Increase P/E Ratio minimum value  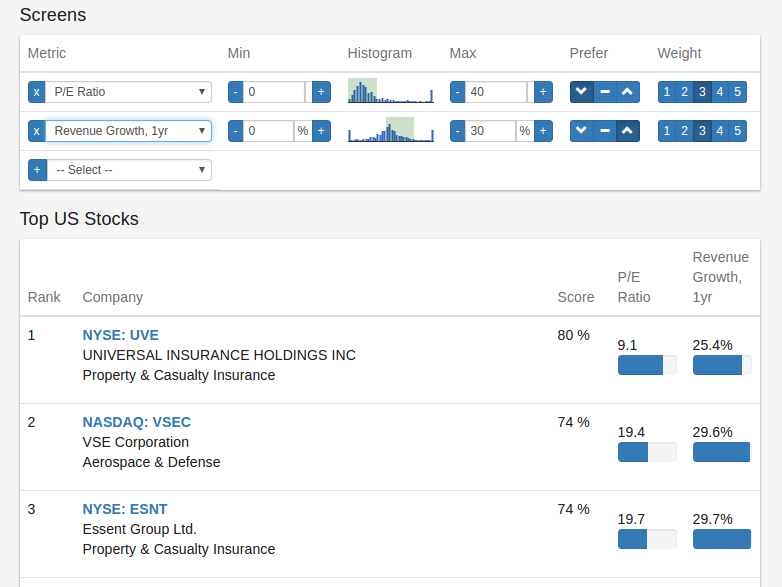click(321, 92)
